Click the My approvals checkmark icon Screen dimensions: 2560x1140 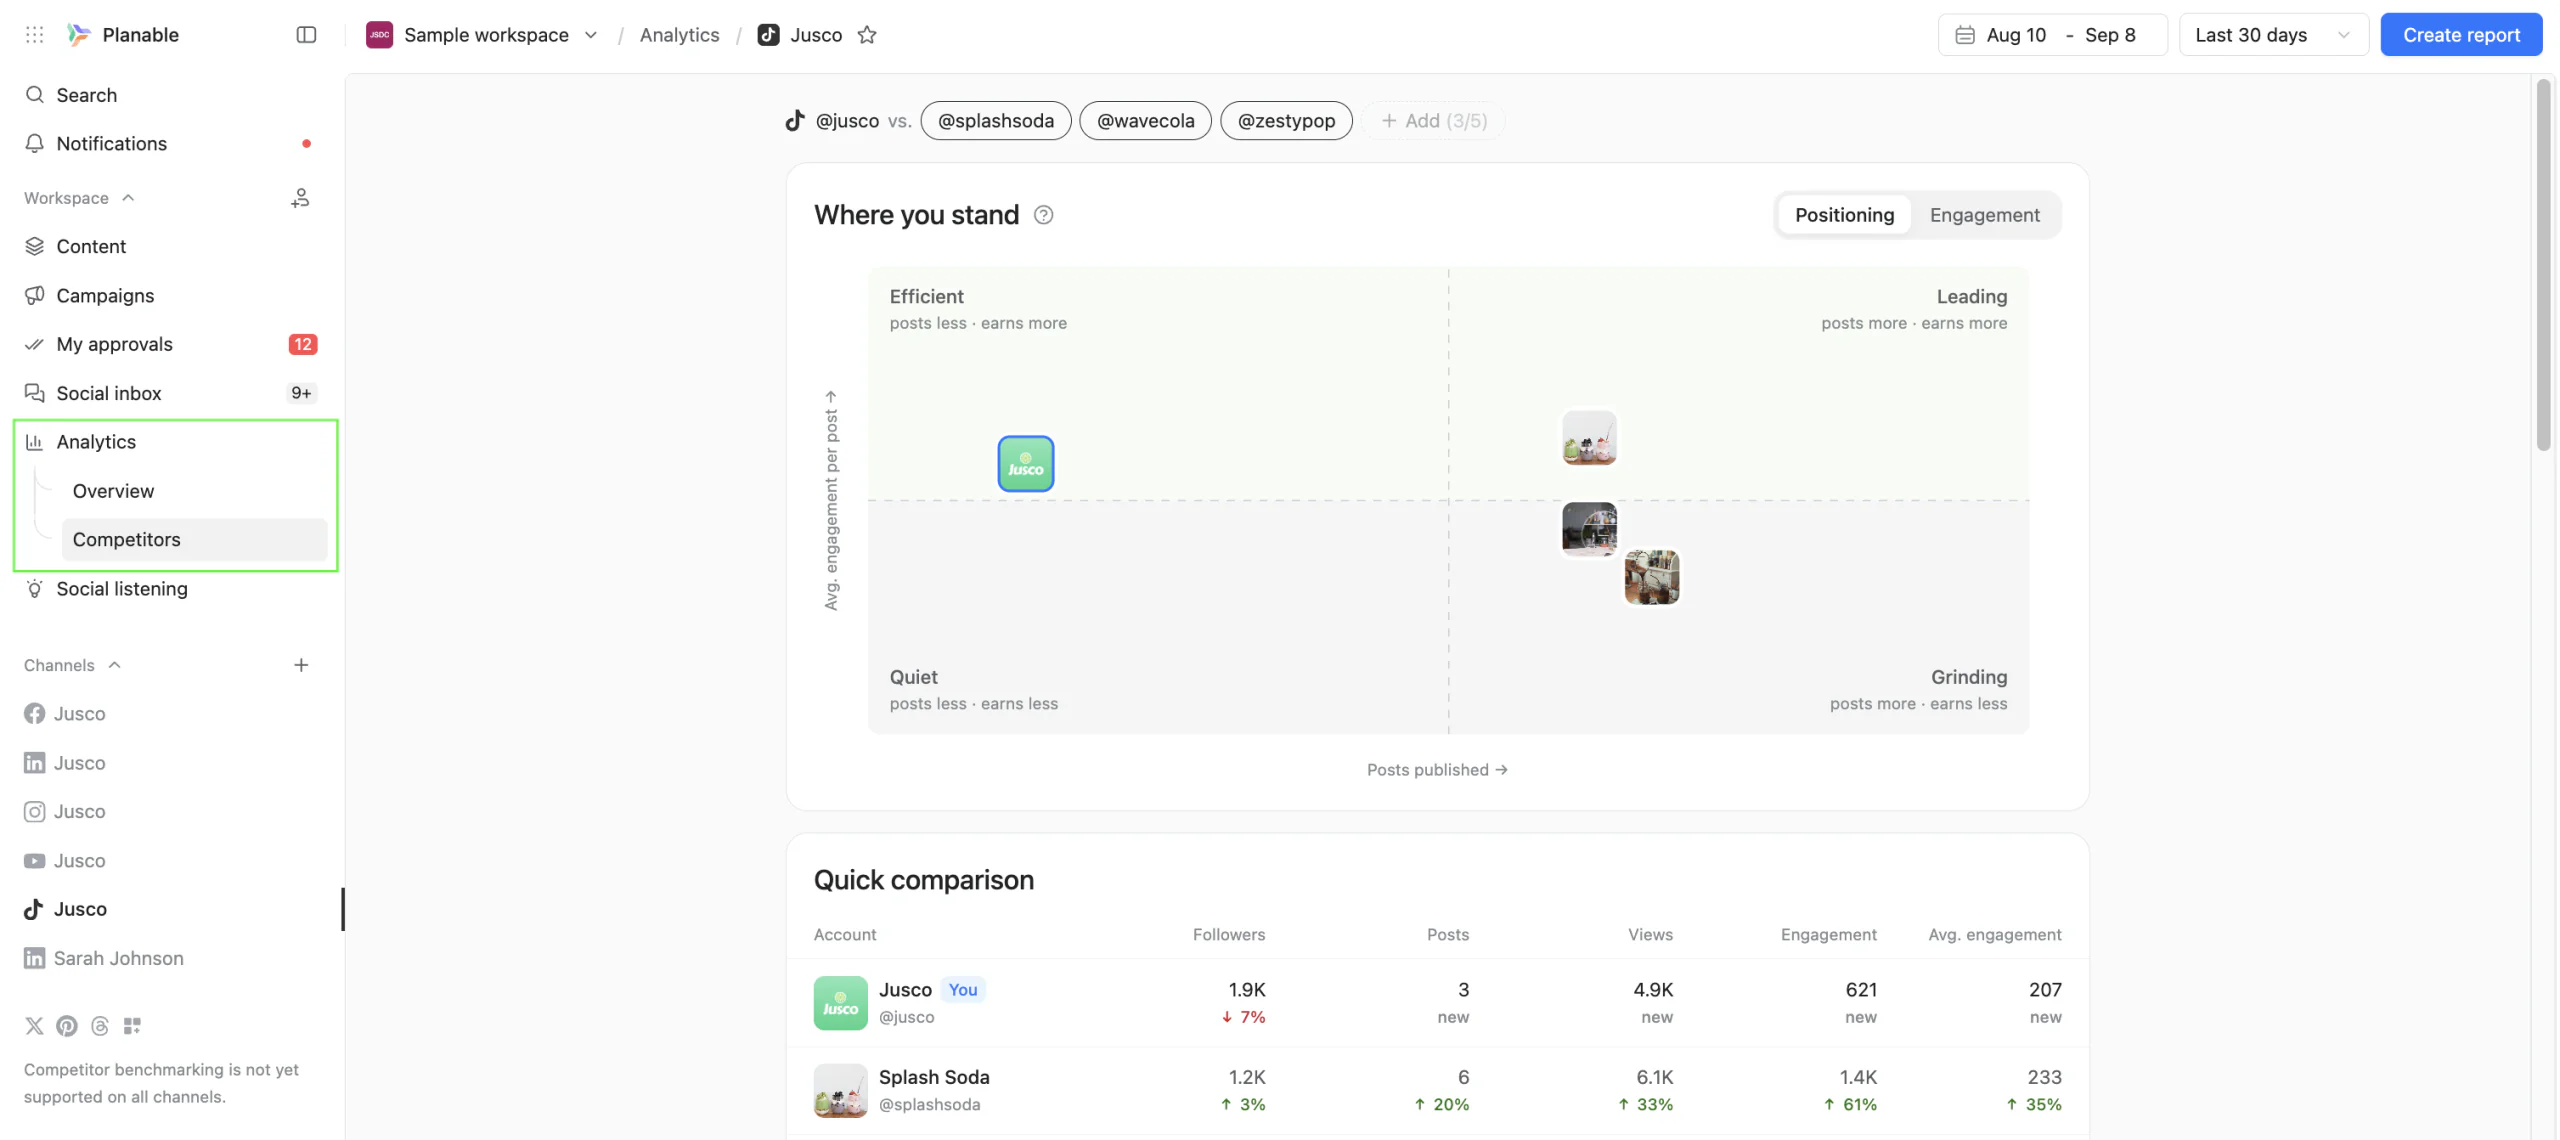[x=35, y=344]
